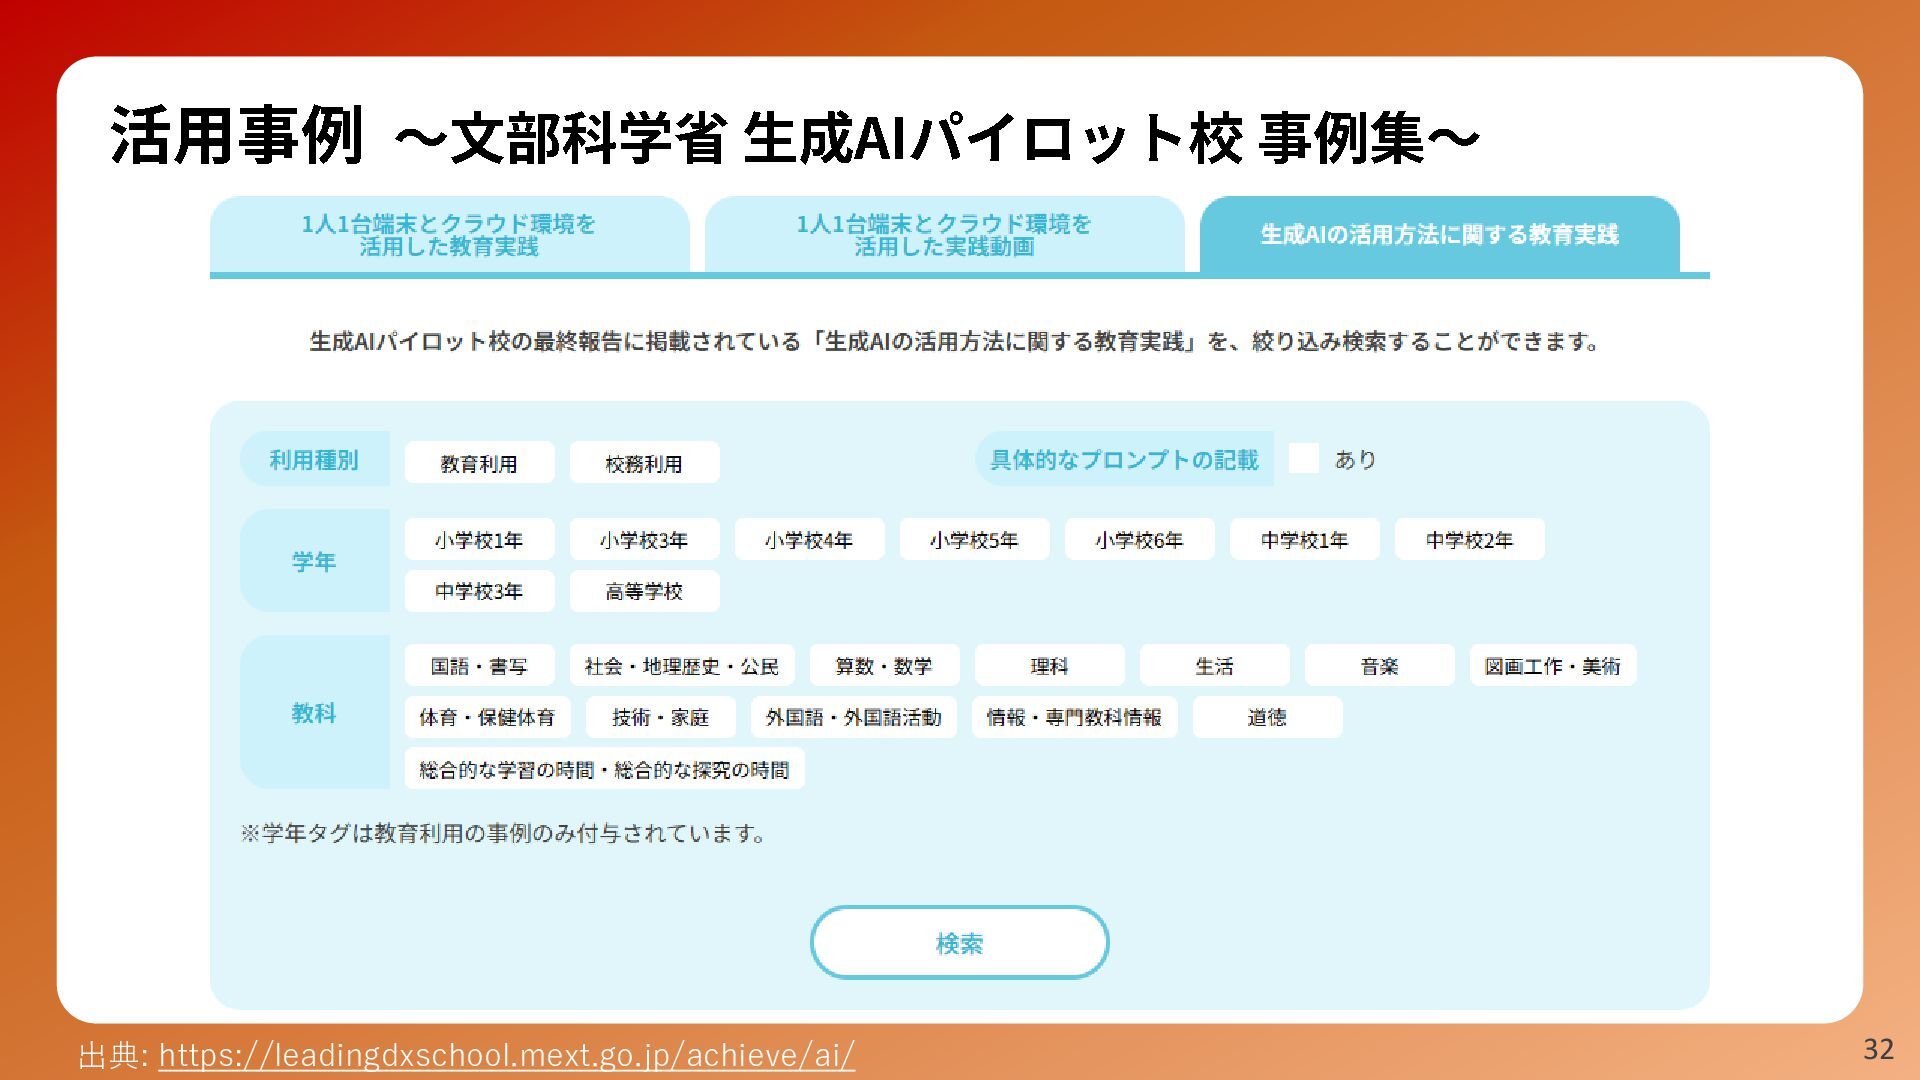Filter by 社会・地理歴史・公民
Screen dimensions: 1920x1080
tap(682, 666)
